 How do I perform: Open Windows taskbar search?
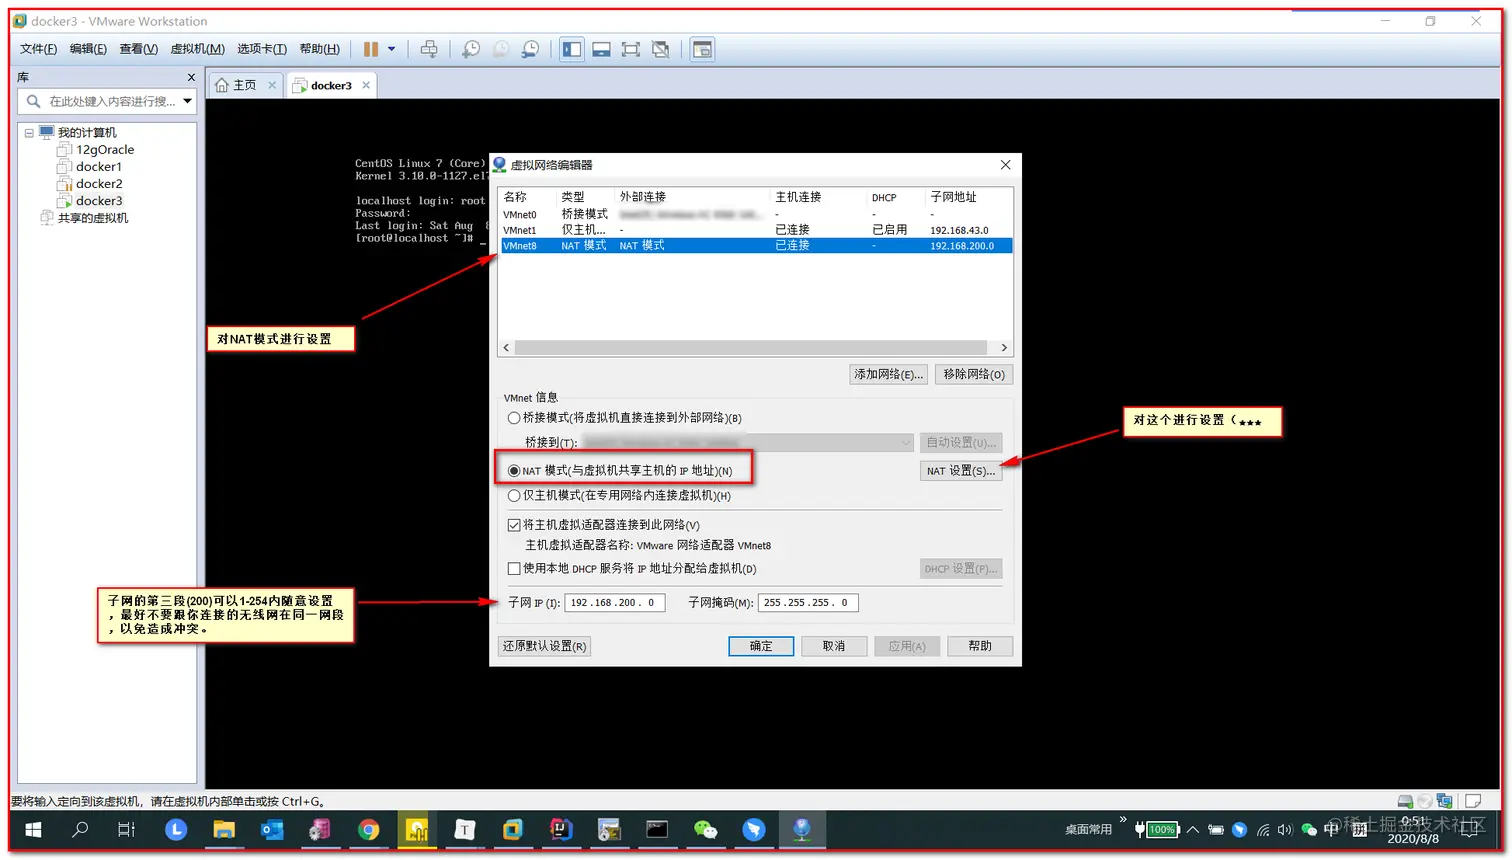(x=80, y=830)
